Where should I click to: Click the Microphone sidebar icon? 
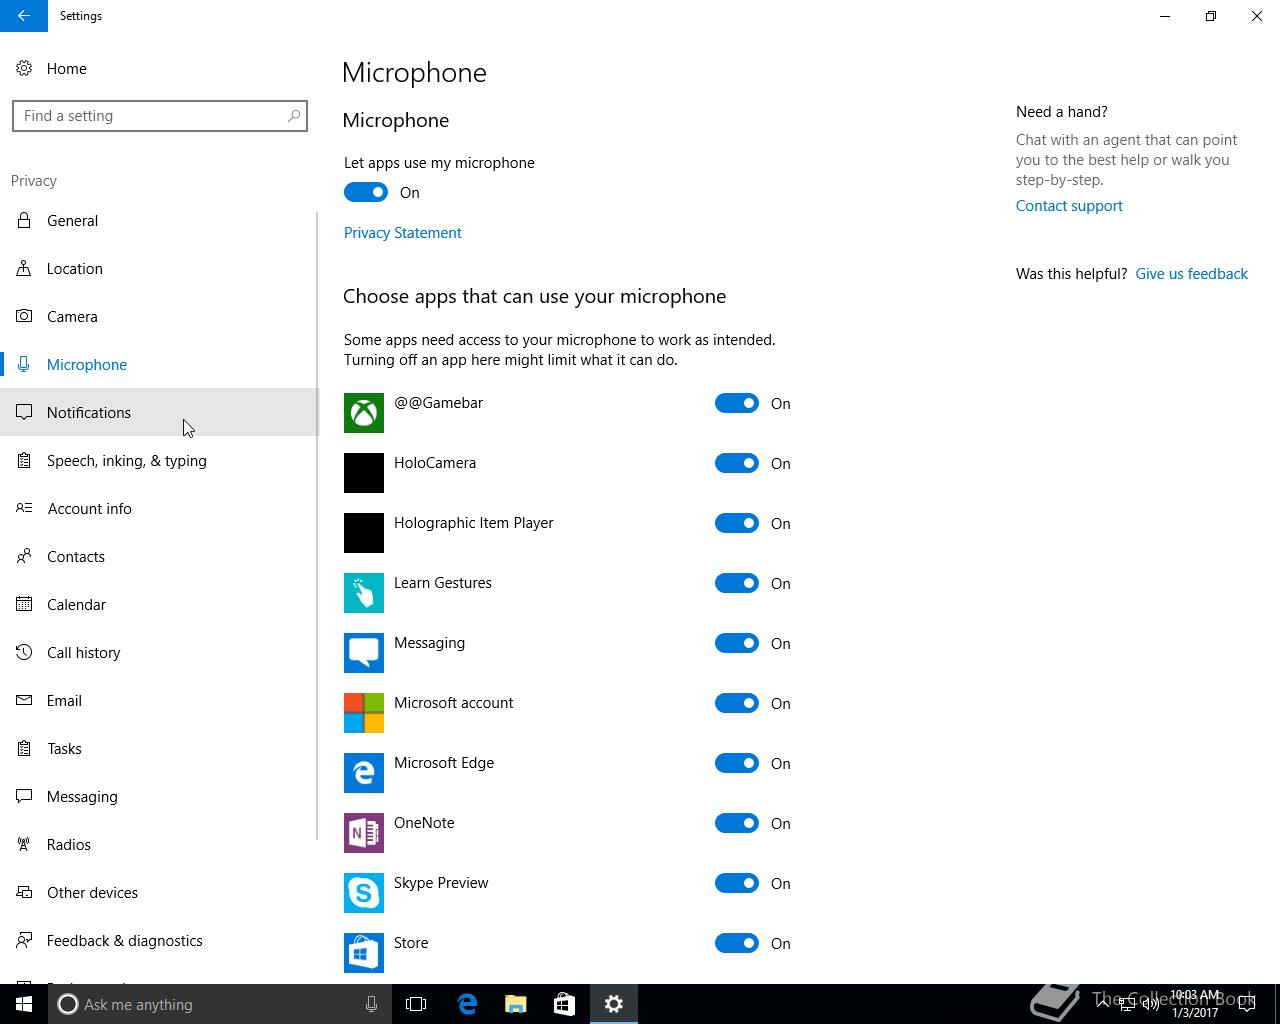click(x=24, y=364)
